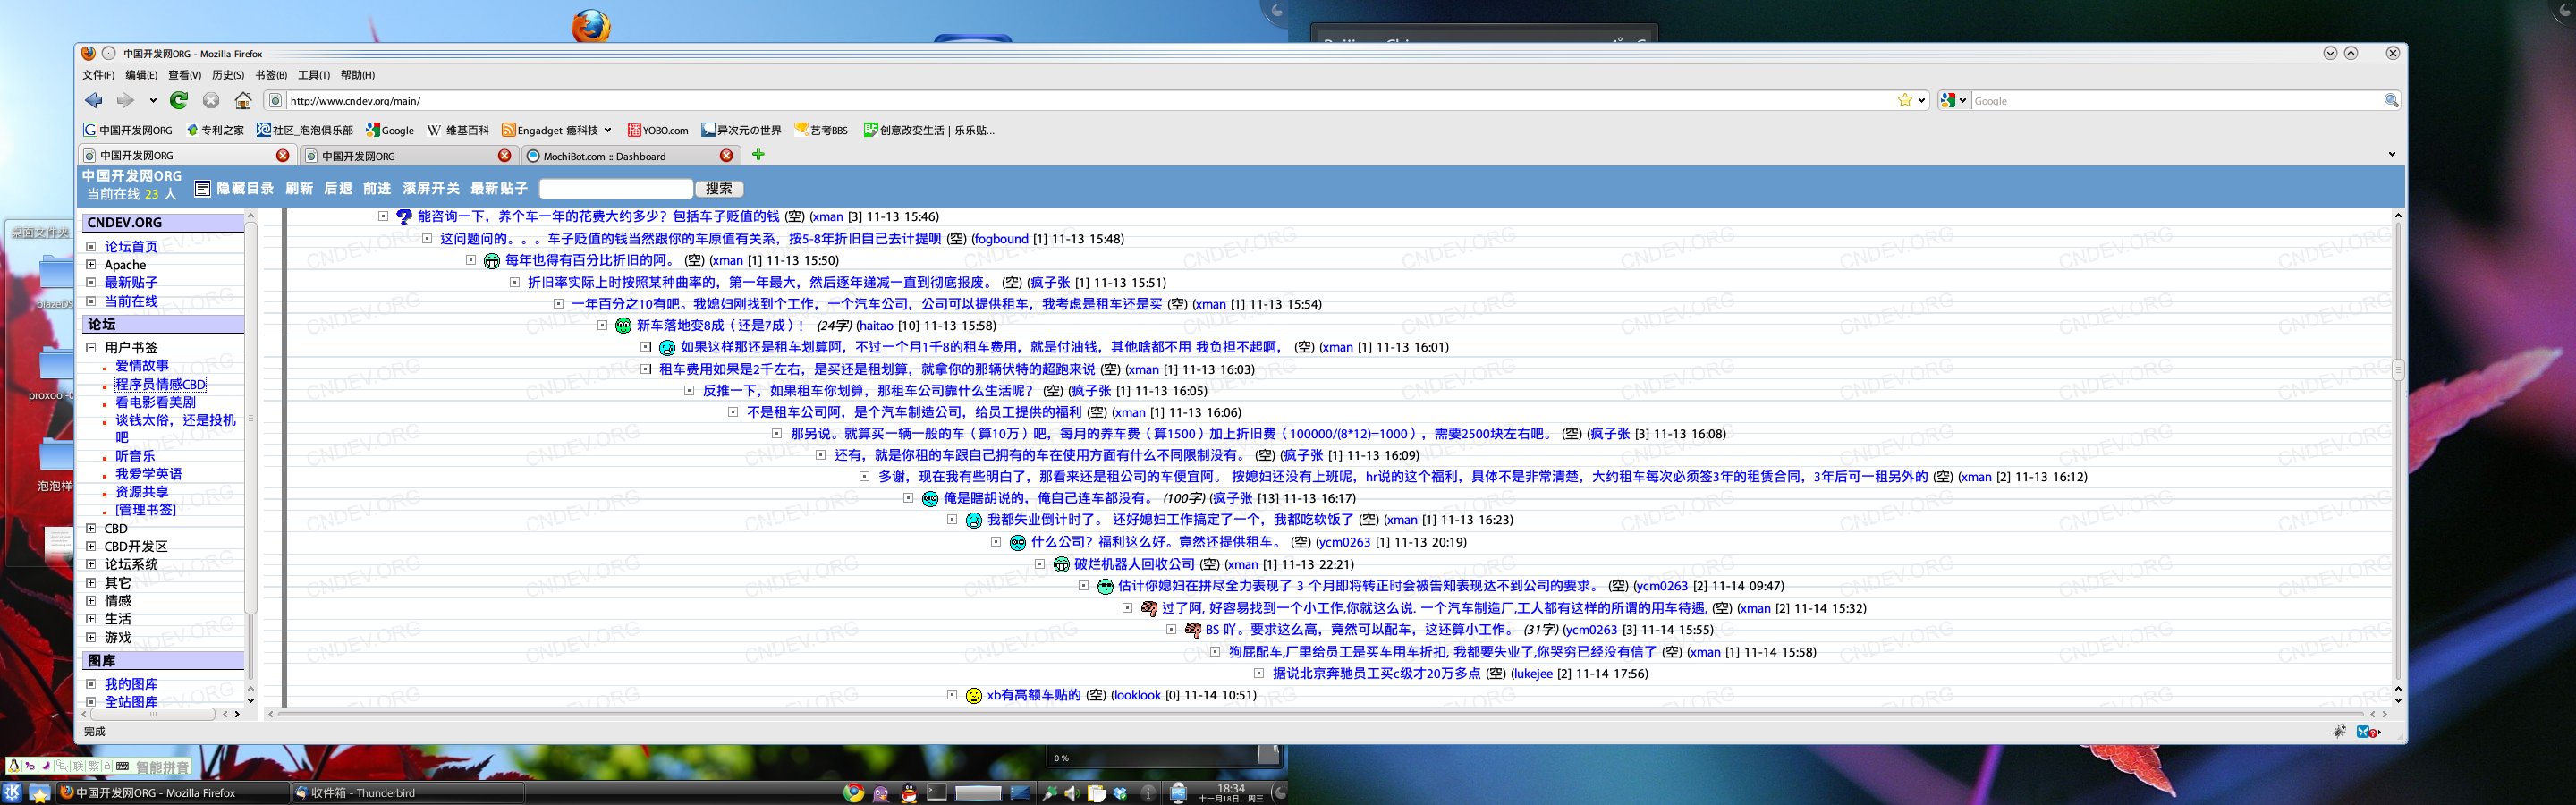2576x805 pixels.
Task: Expand the CBD开发区 tree node
Action: coord(91,546)
